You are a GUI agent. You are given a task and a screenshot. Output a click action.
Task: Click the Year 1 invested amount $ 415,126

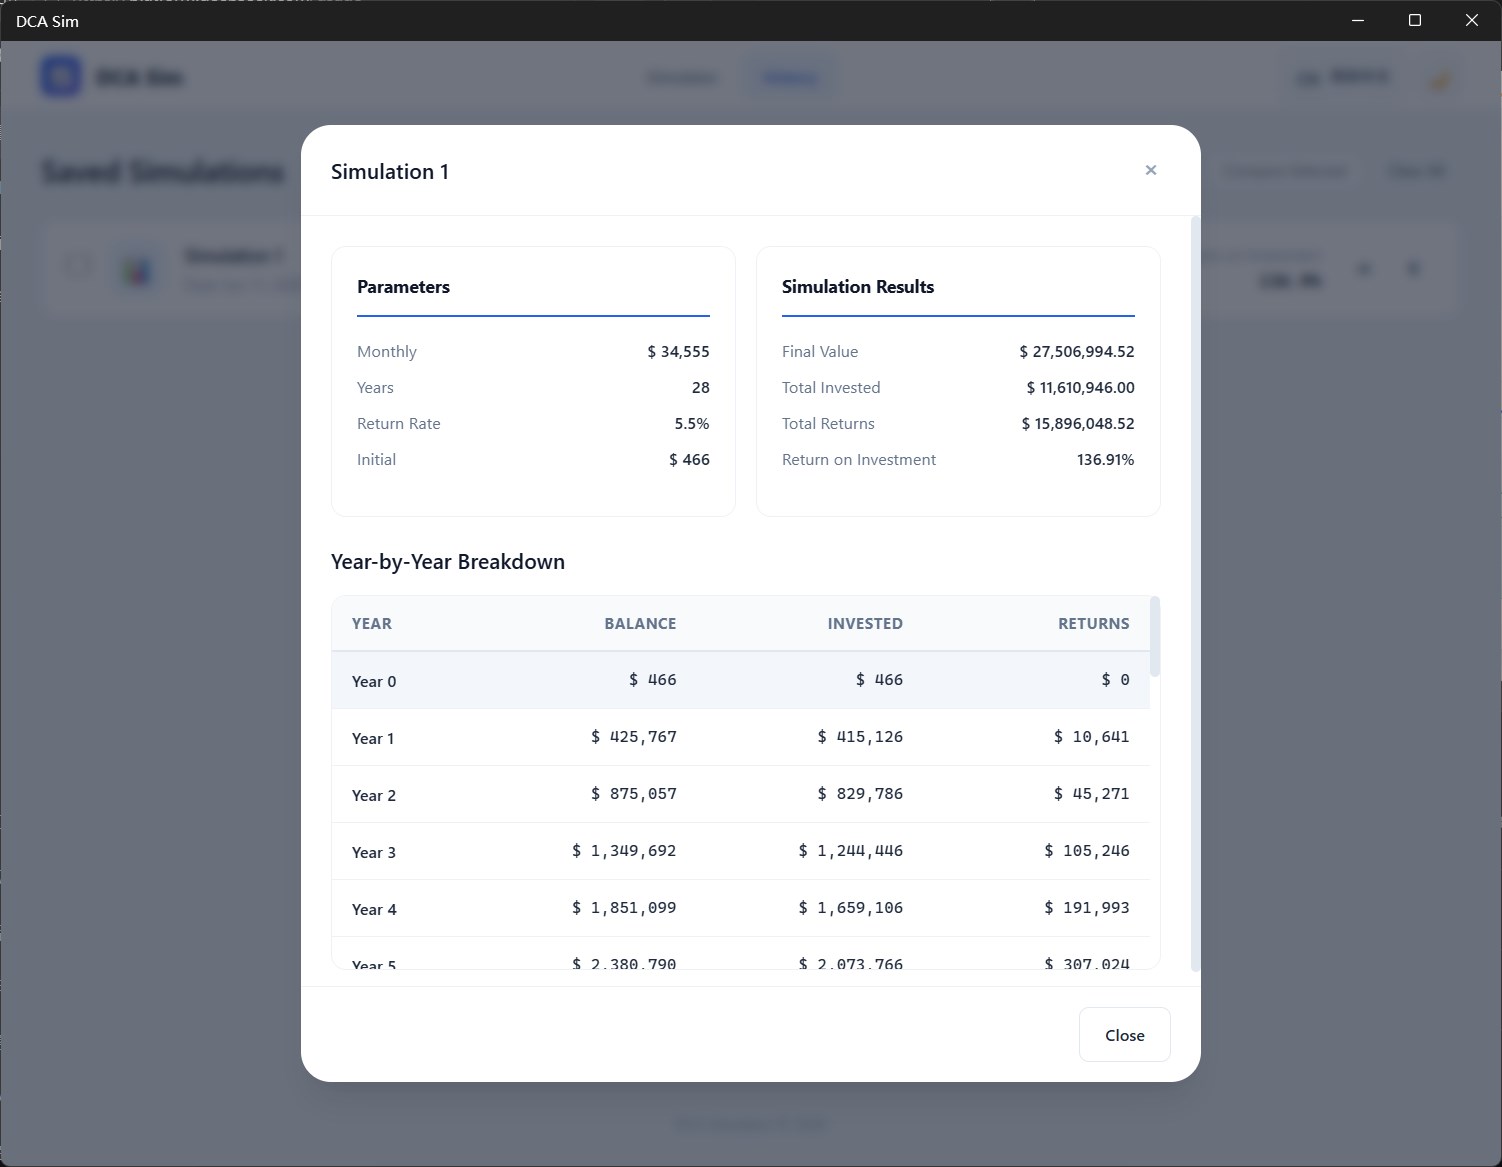[860, 737]
